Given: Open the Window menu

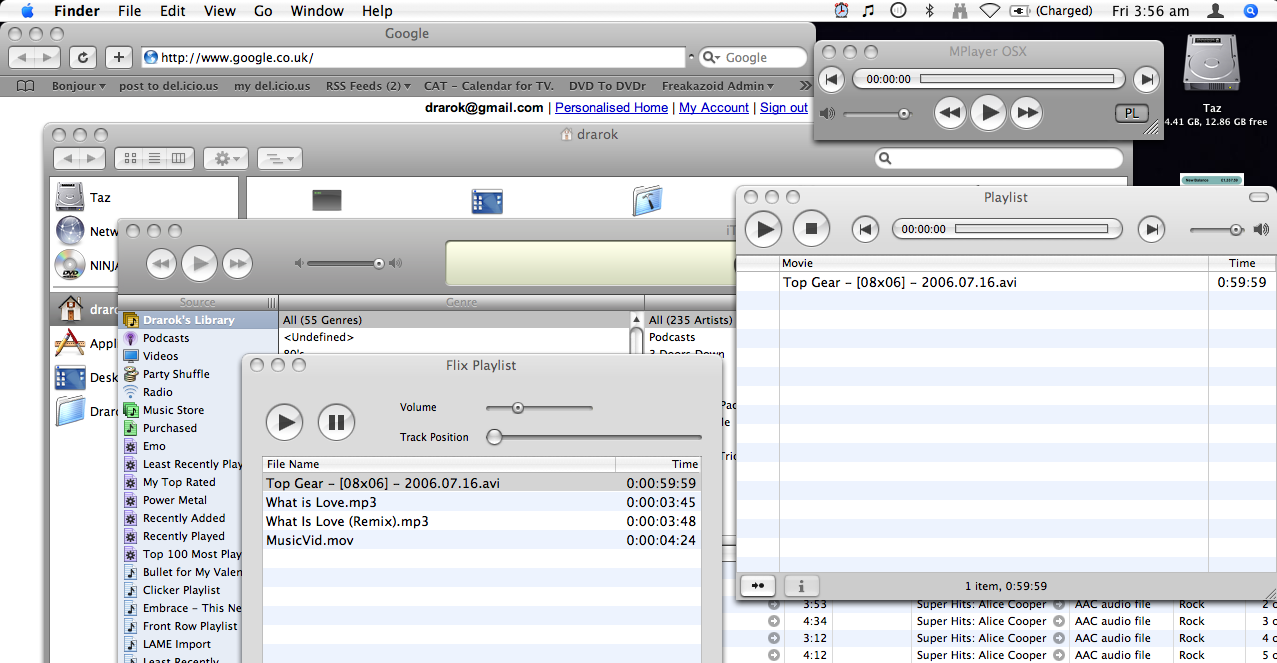Looking at the screenshot, I should point(316,11).
